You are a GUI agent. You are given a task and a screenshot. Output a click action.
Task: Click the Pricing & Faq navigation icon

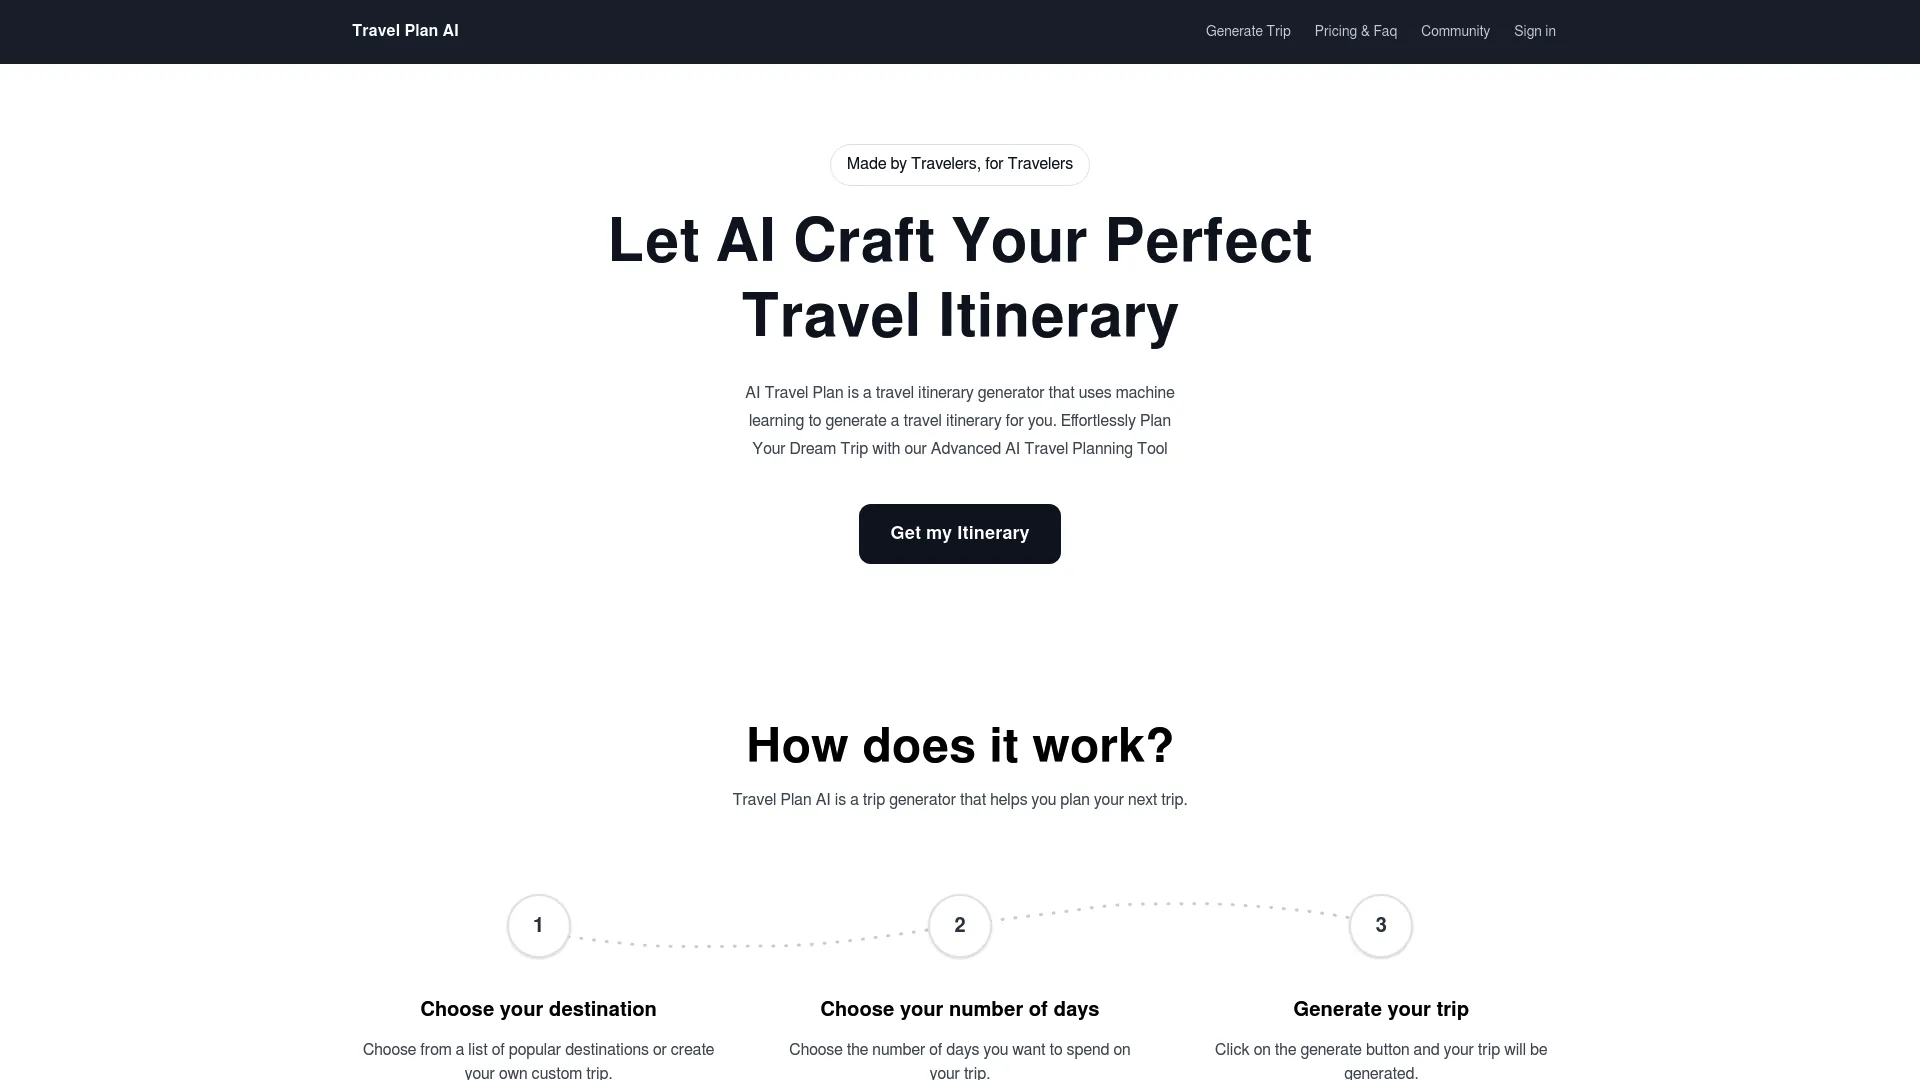pyautogui.click(x=1356, y=32)
